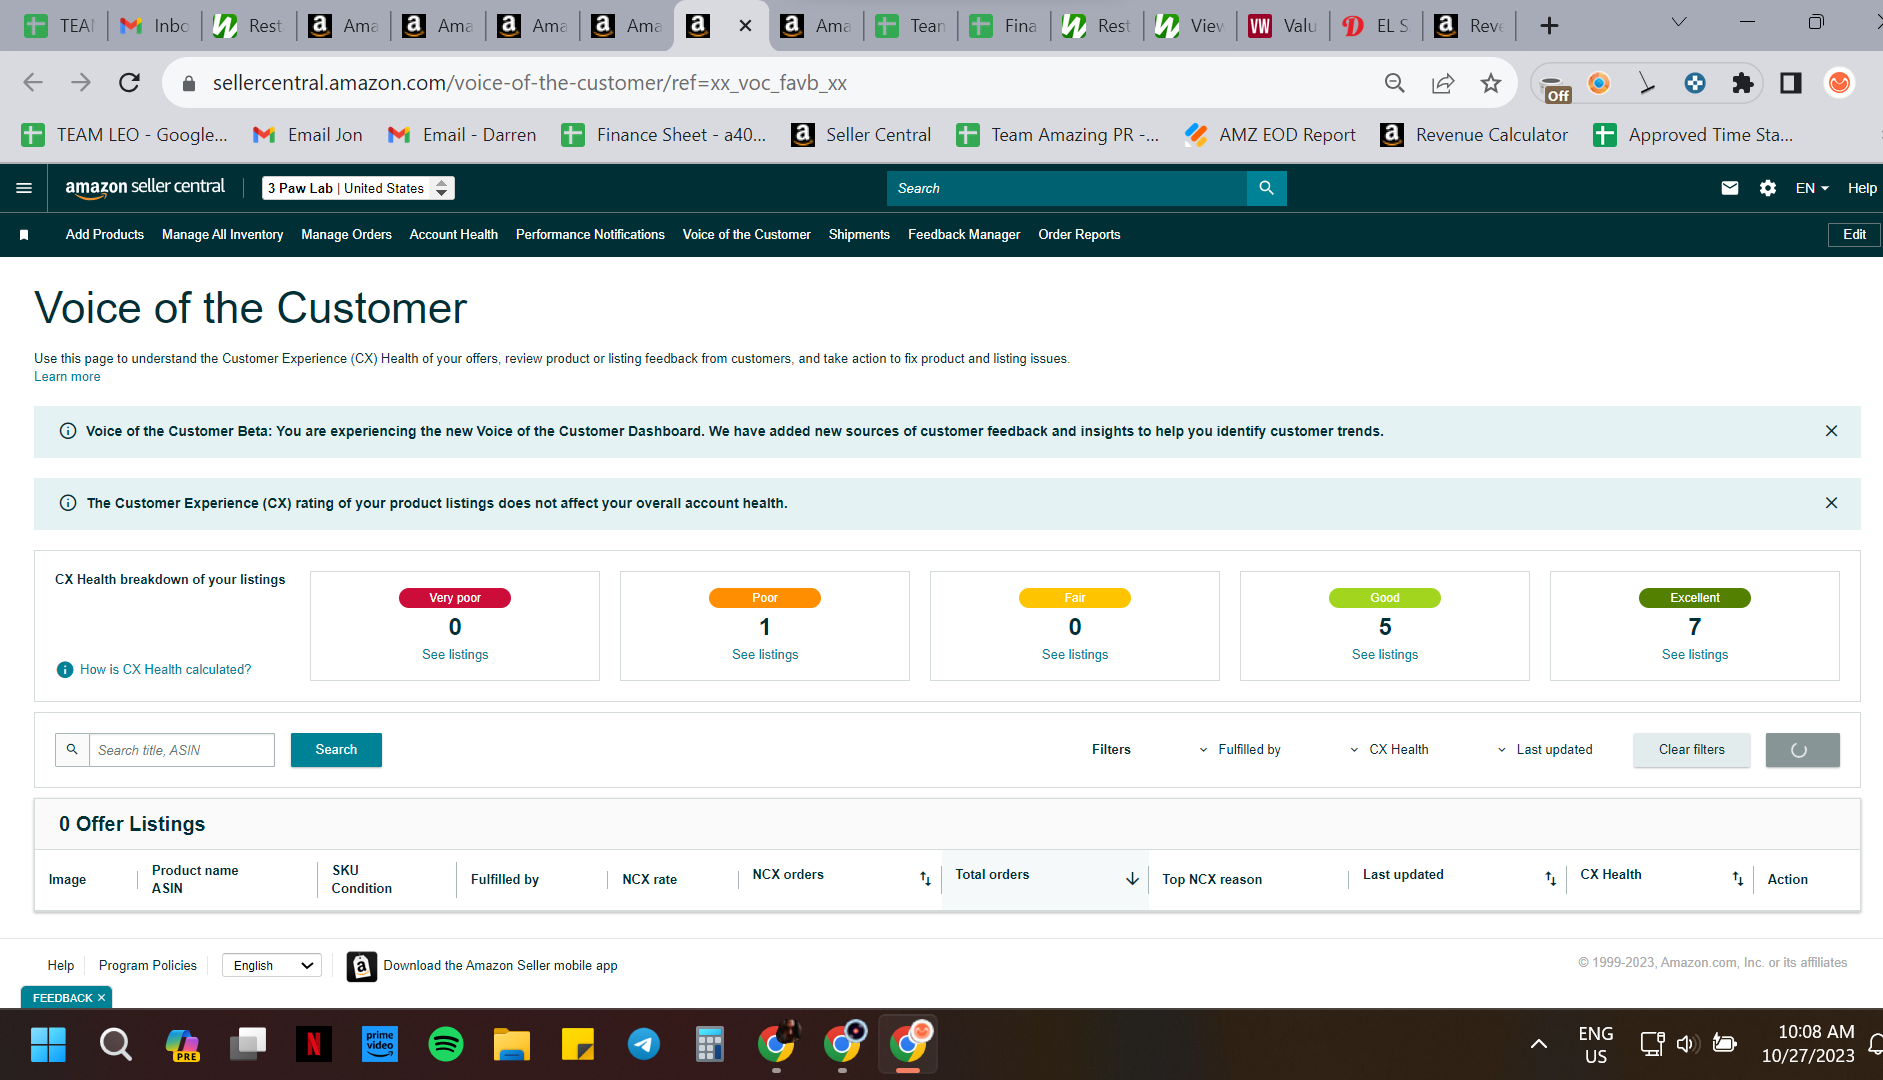Sort by Total orders down arrow
Viewport: 1883px width, 1080px height.
(x=1132, y=879)
